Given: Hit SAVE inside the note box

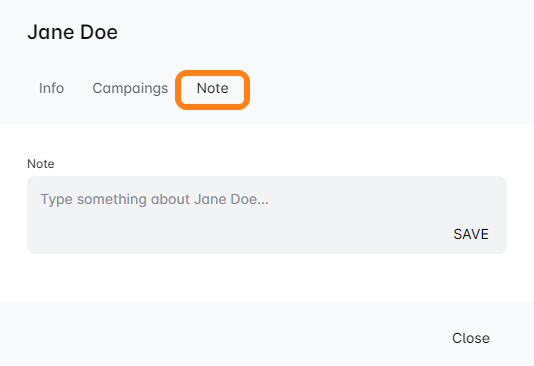Looking at the screenshot, I should [x=471, y=234].
